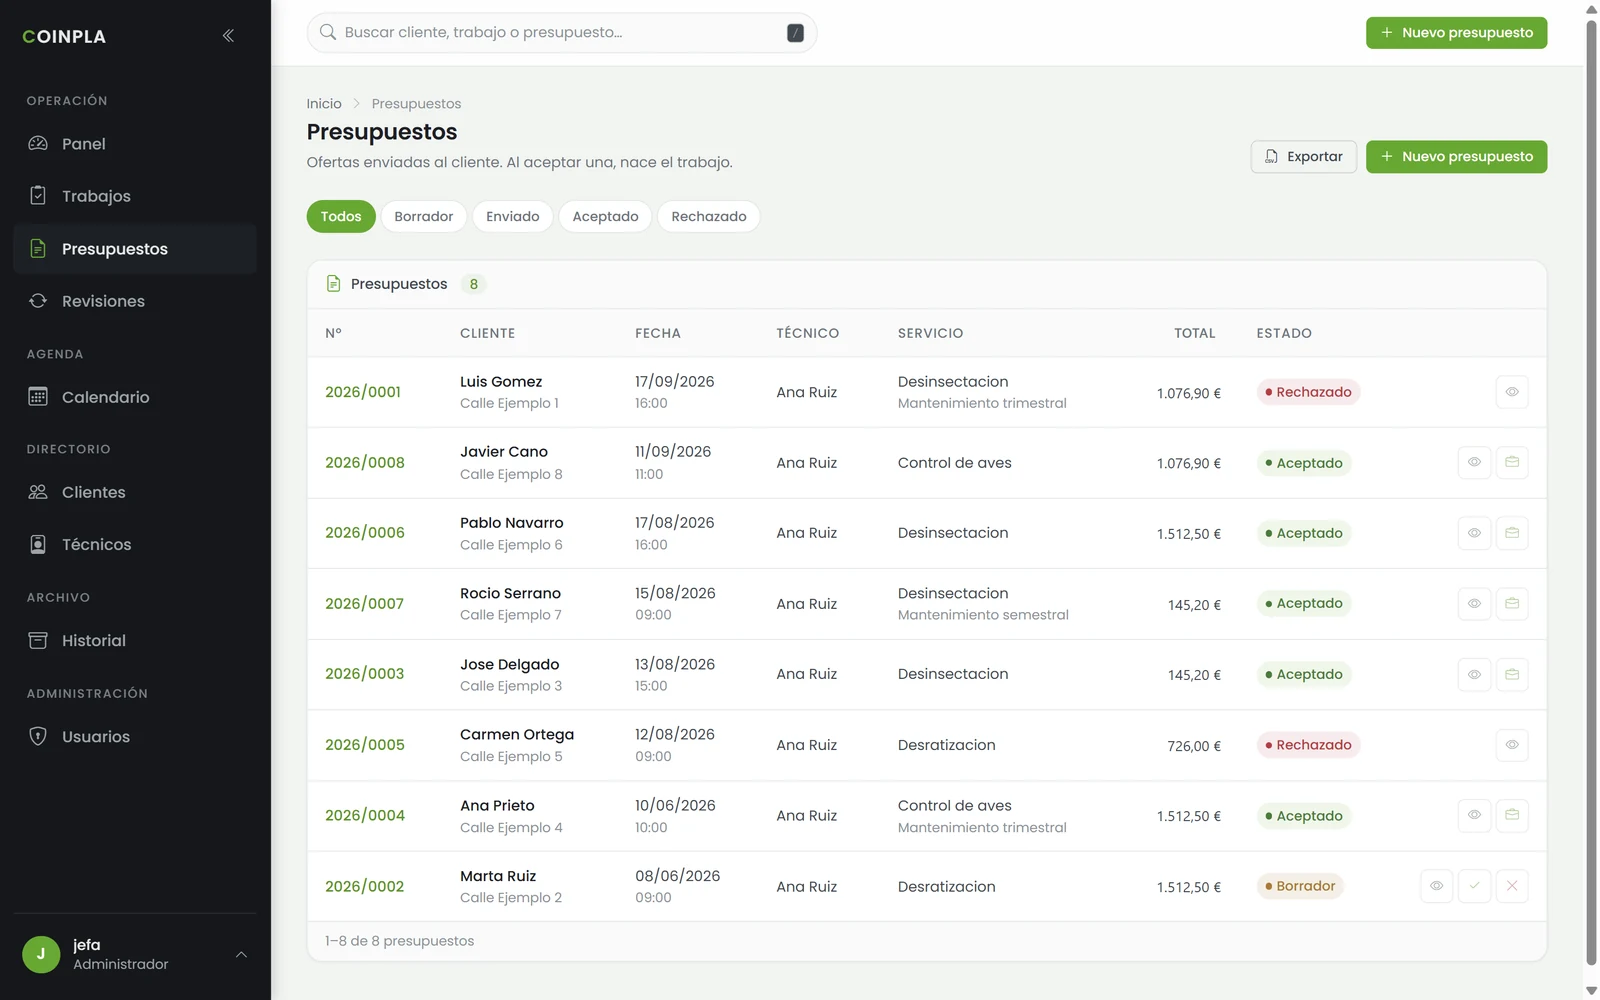
Task: Open the Historial archive
Action: tap(135, 641)
